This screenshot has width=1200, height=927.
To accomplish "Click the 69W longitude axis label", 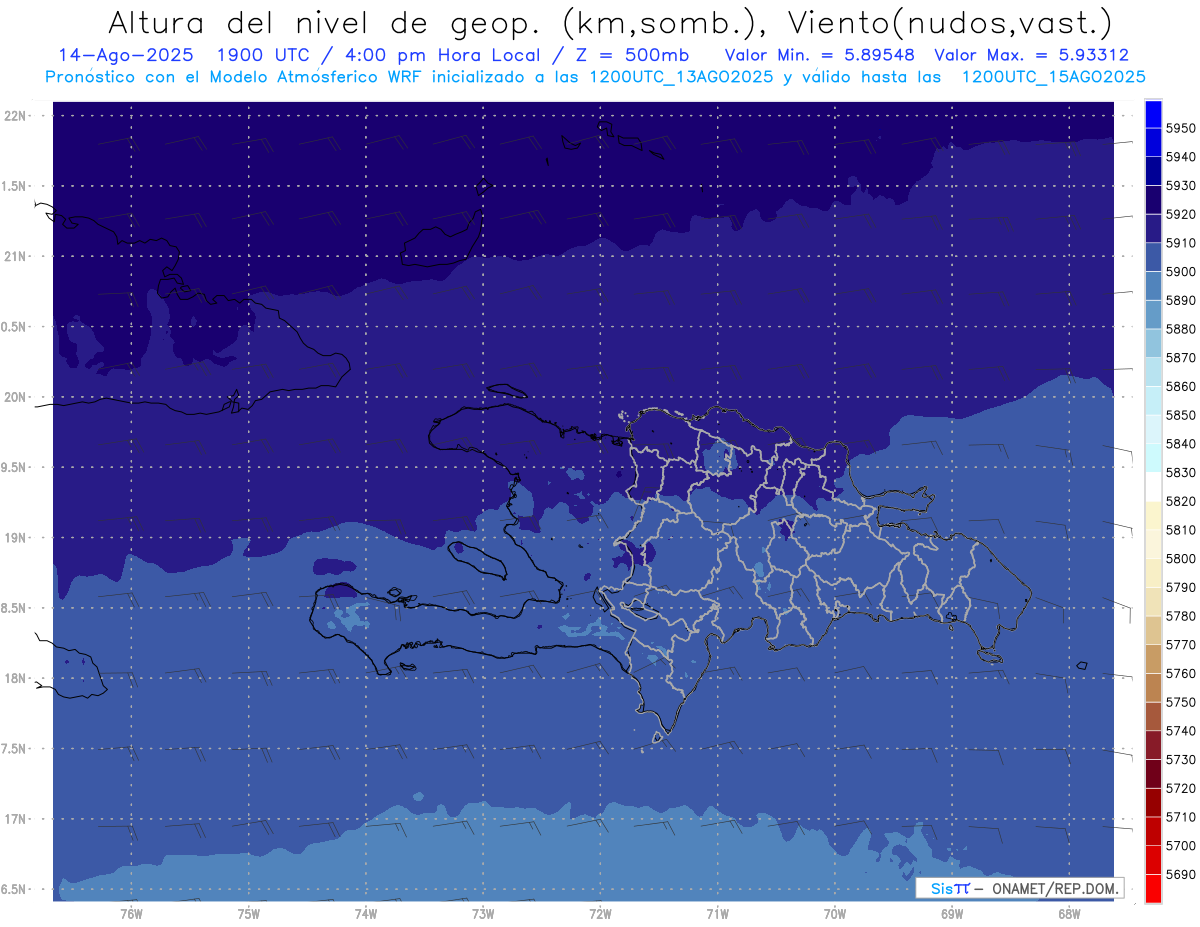I will [x=952, y=913].
